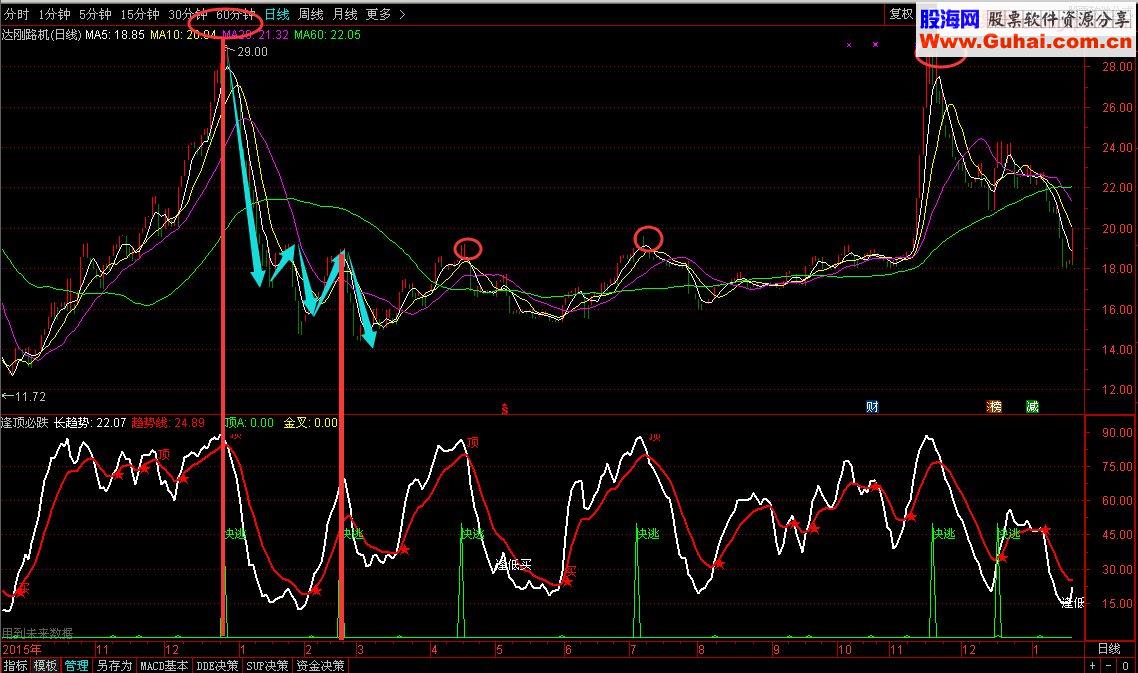Click 另存为 save-as button
1138x673 pixels.
pos(115,666)
